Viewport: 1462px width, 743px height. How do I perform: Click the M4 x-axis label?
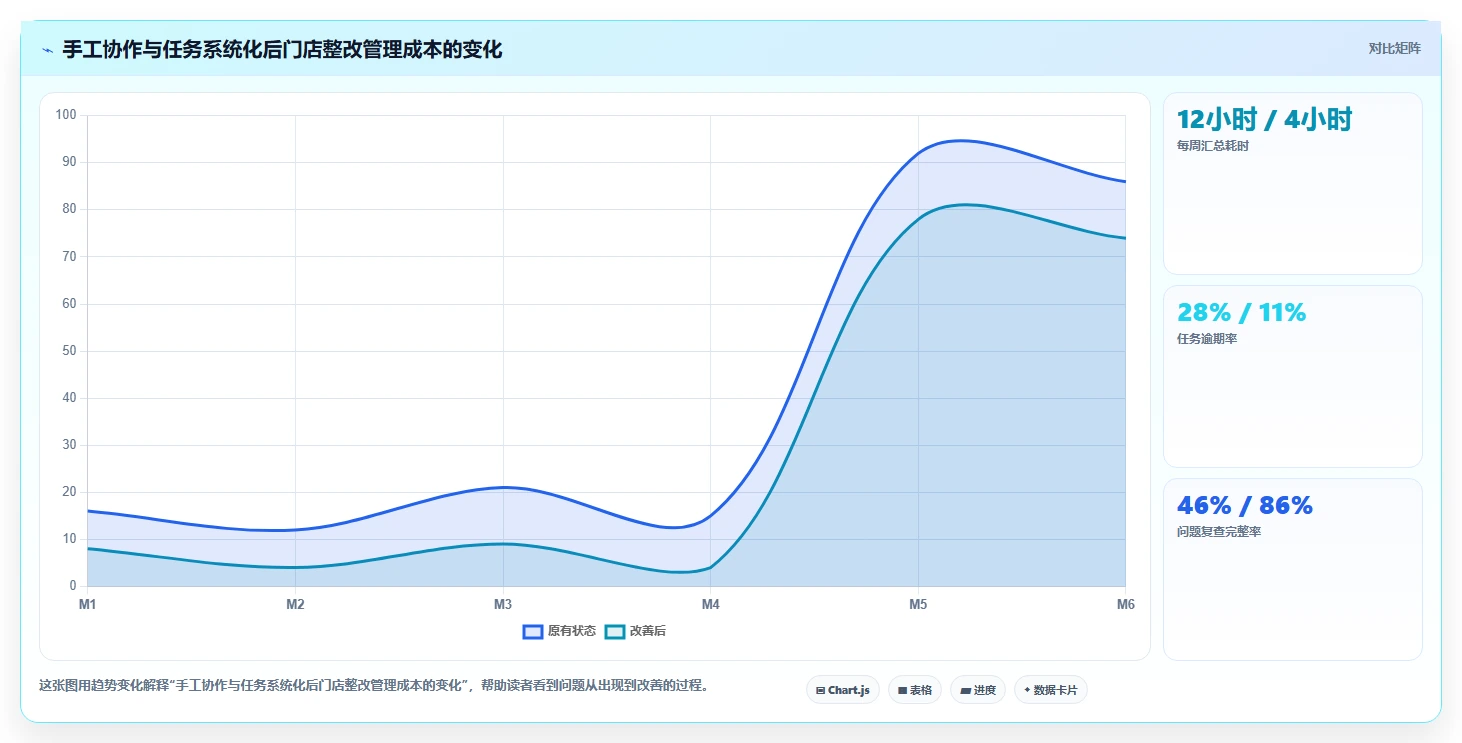coord(710,604)
